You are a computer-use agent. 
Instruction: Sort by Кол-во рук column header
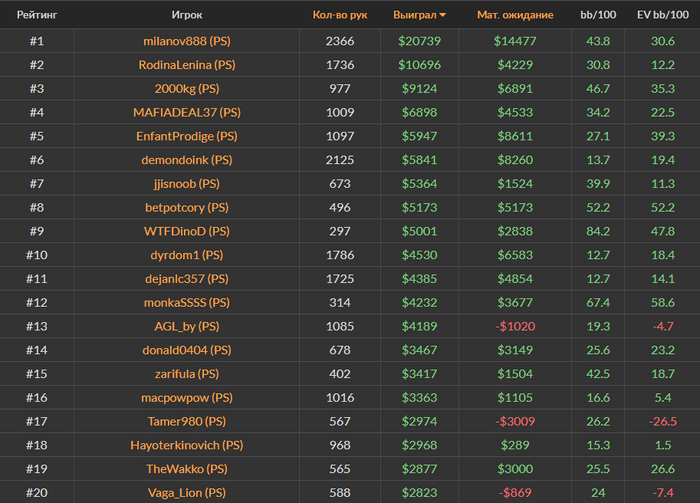(340, 15)
